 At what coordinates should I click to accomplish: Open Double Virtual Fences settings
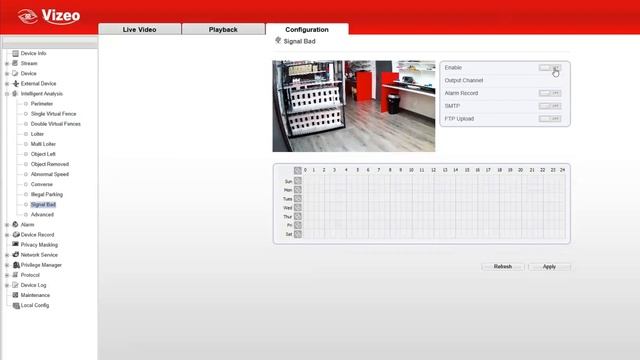tap(56, 124)
